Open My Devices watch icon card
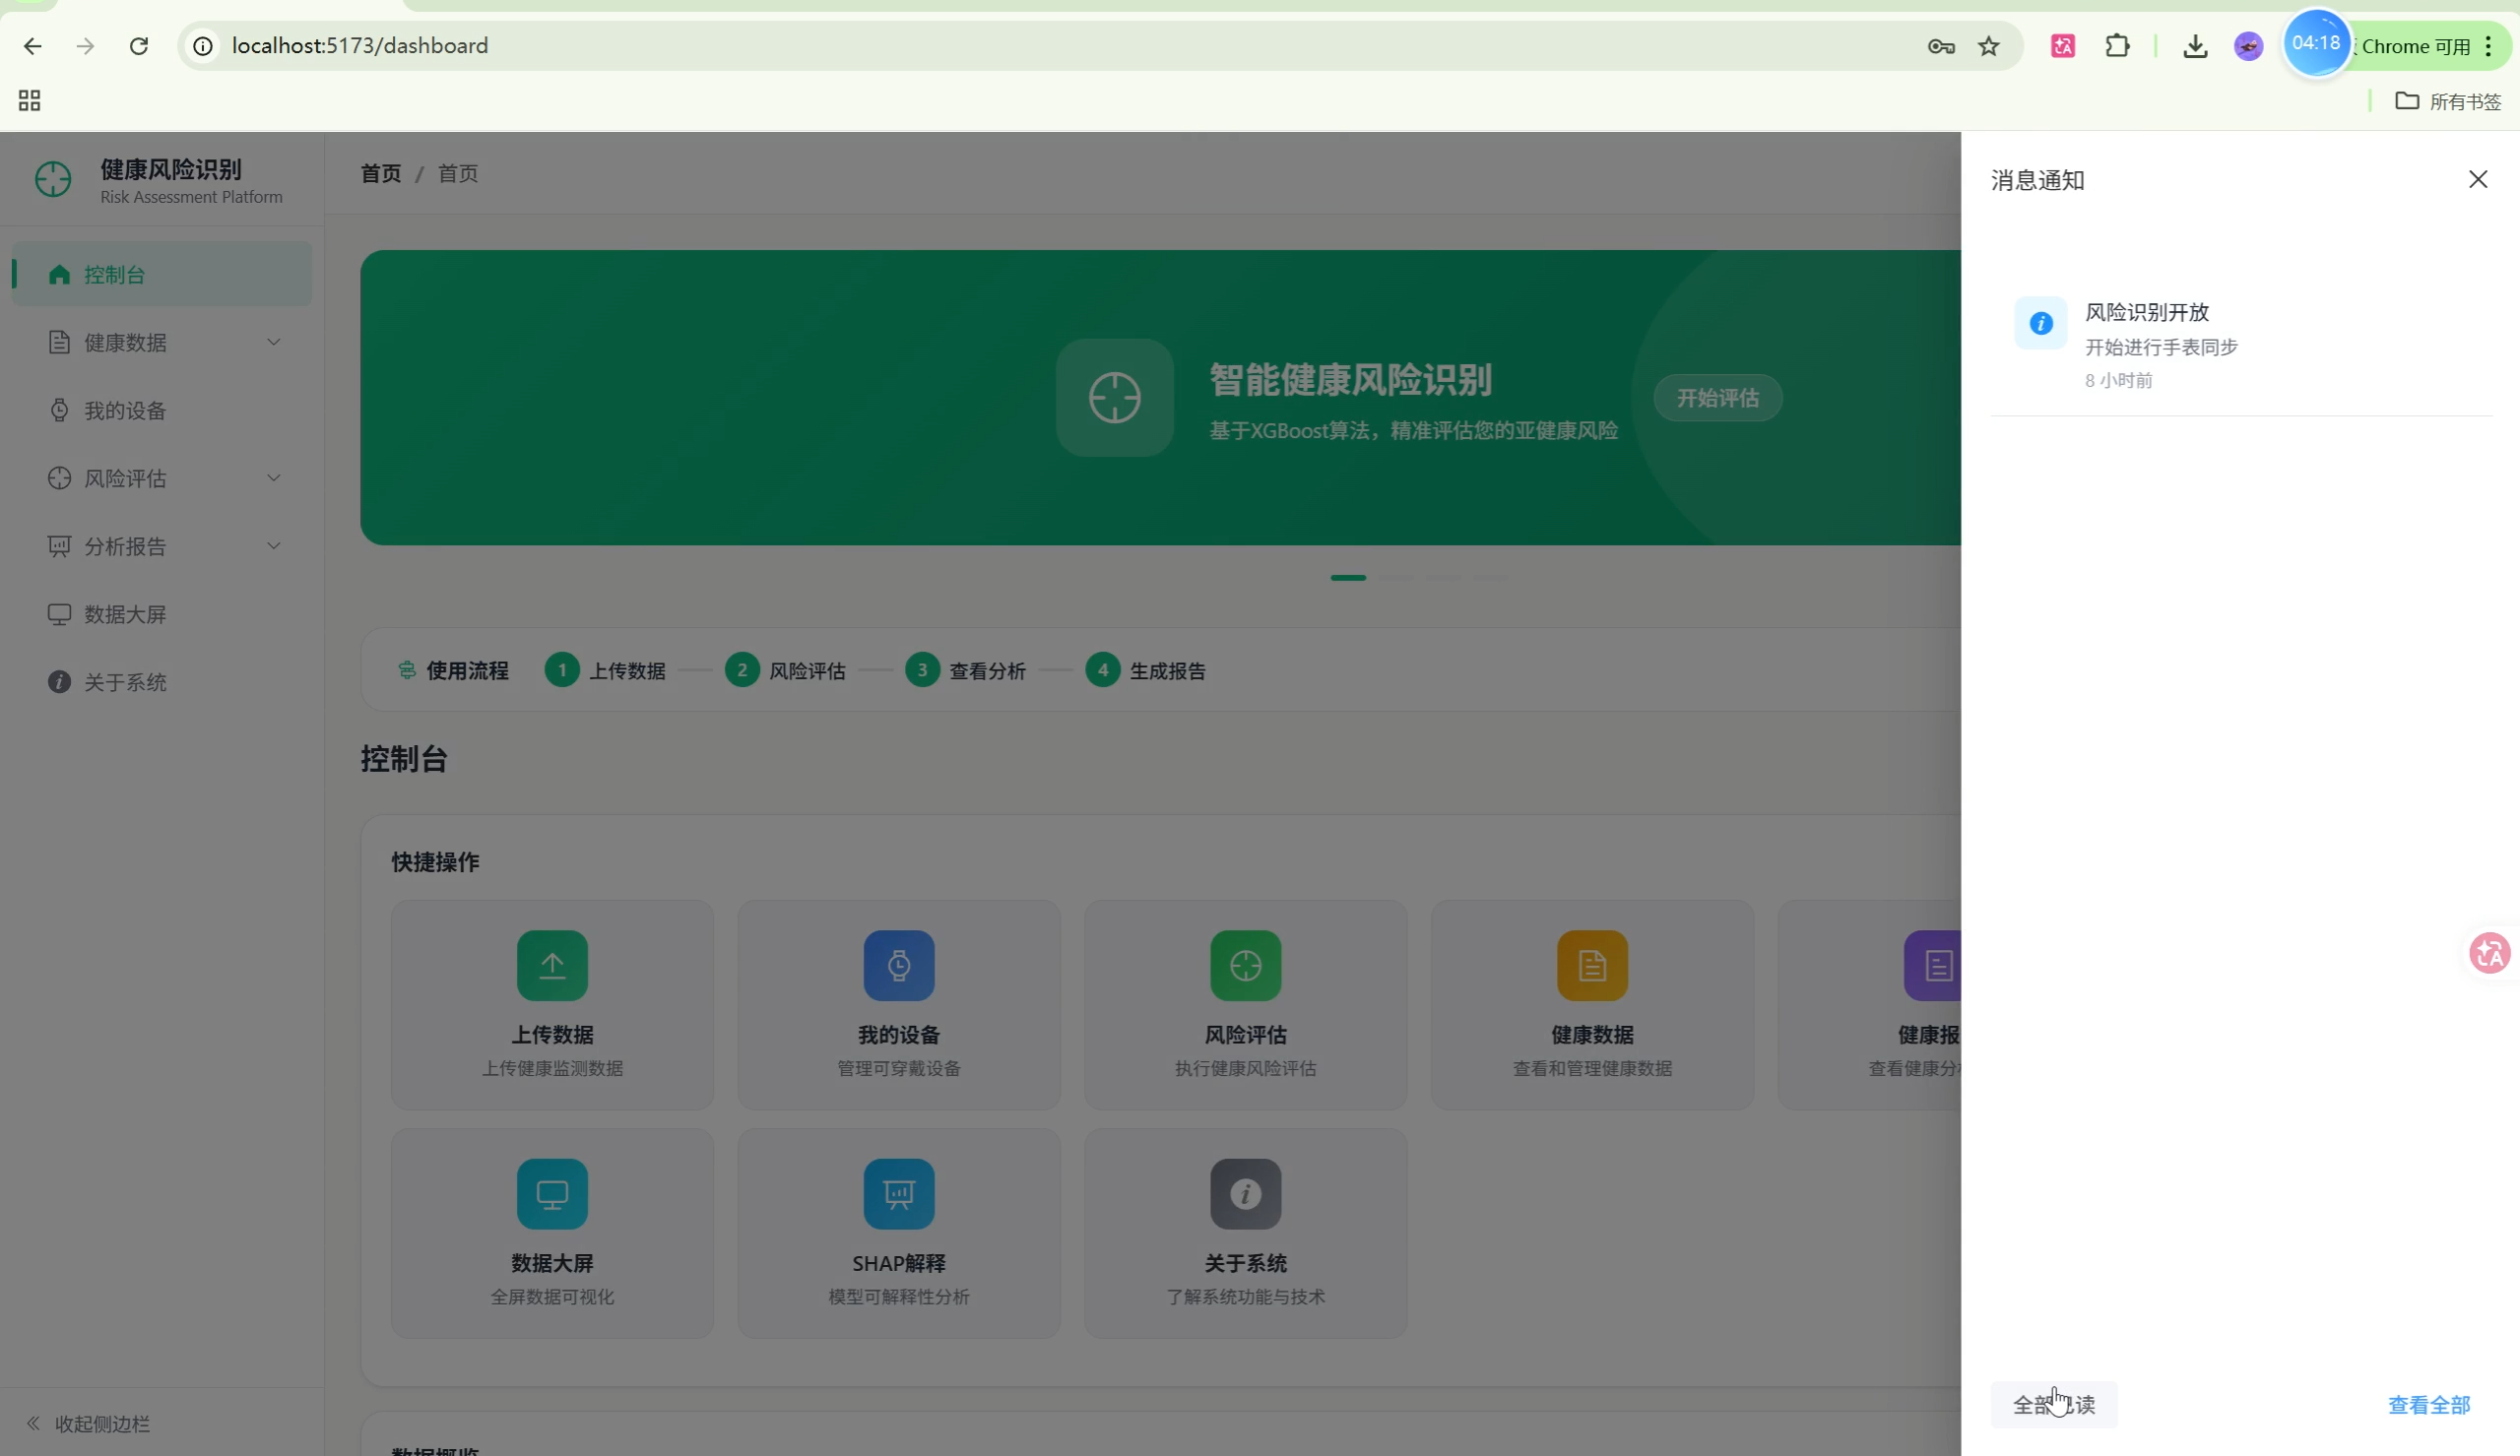Image resolution: width=2520 pixels, height=1456 pixels. (x=898, y=965)
